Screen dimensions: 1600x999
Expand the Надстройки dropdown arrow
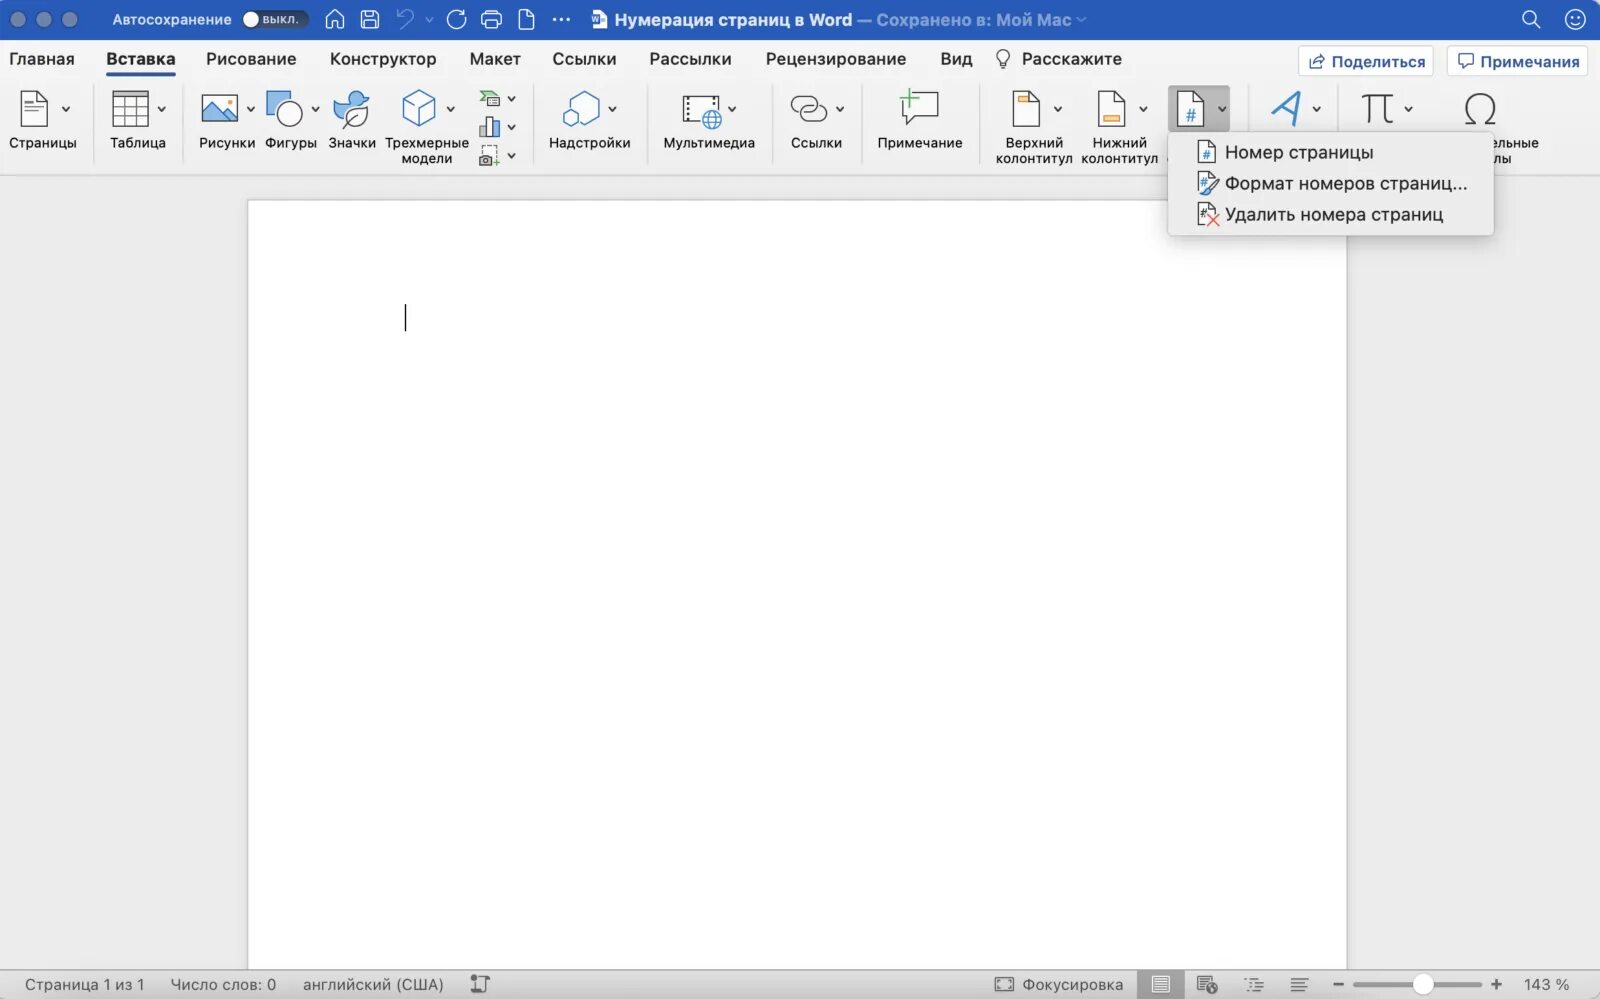coord(612,109)
